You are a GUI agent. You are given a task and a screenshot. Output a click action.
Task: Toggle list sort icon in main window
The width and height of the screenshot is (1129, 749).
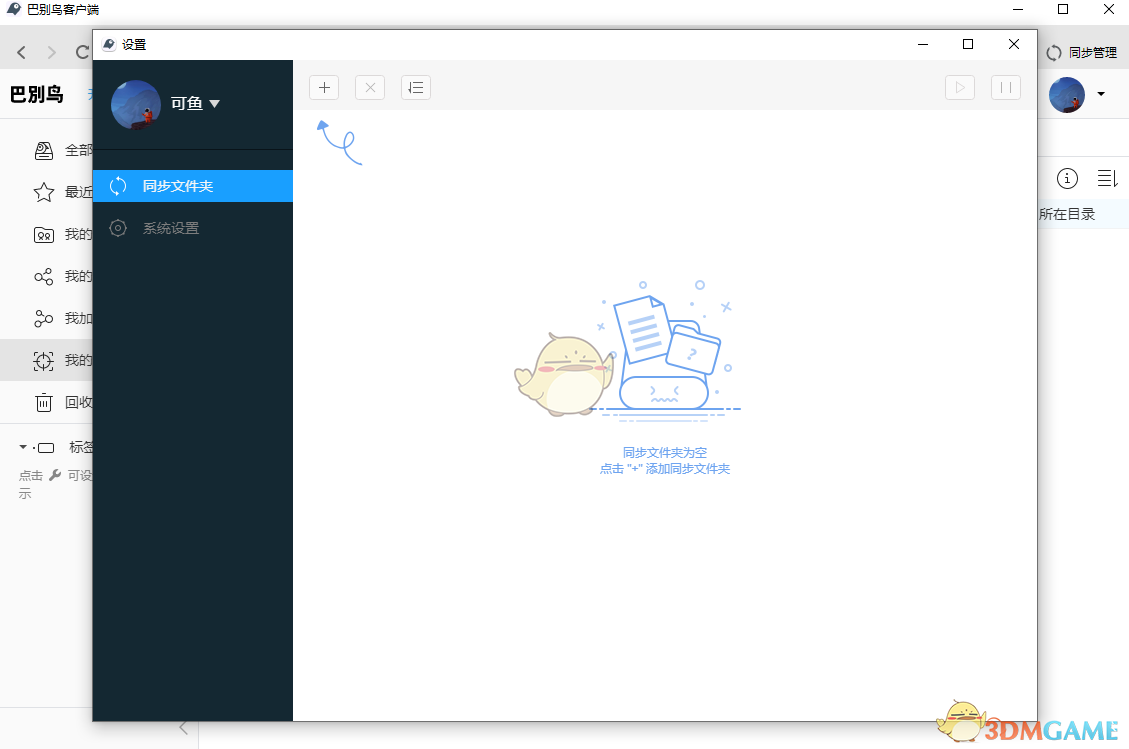[x=1107, y=178]
